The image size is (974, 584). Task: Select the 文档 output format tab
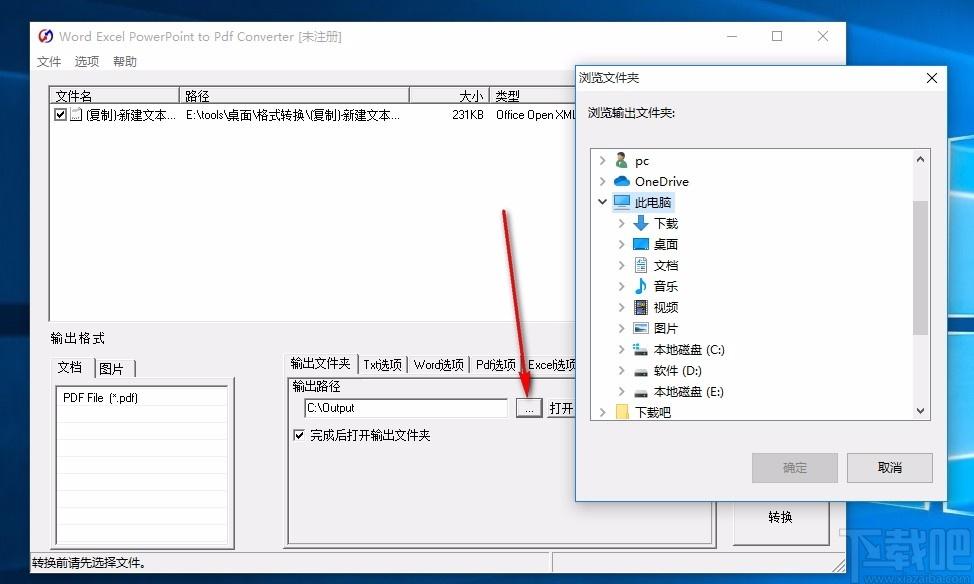[x=70, y=367]
